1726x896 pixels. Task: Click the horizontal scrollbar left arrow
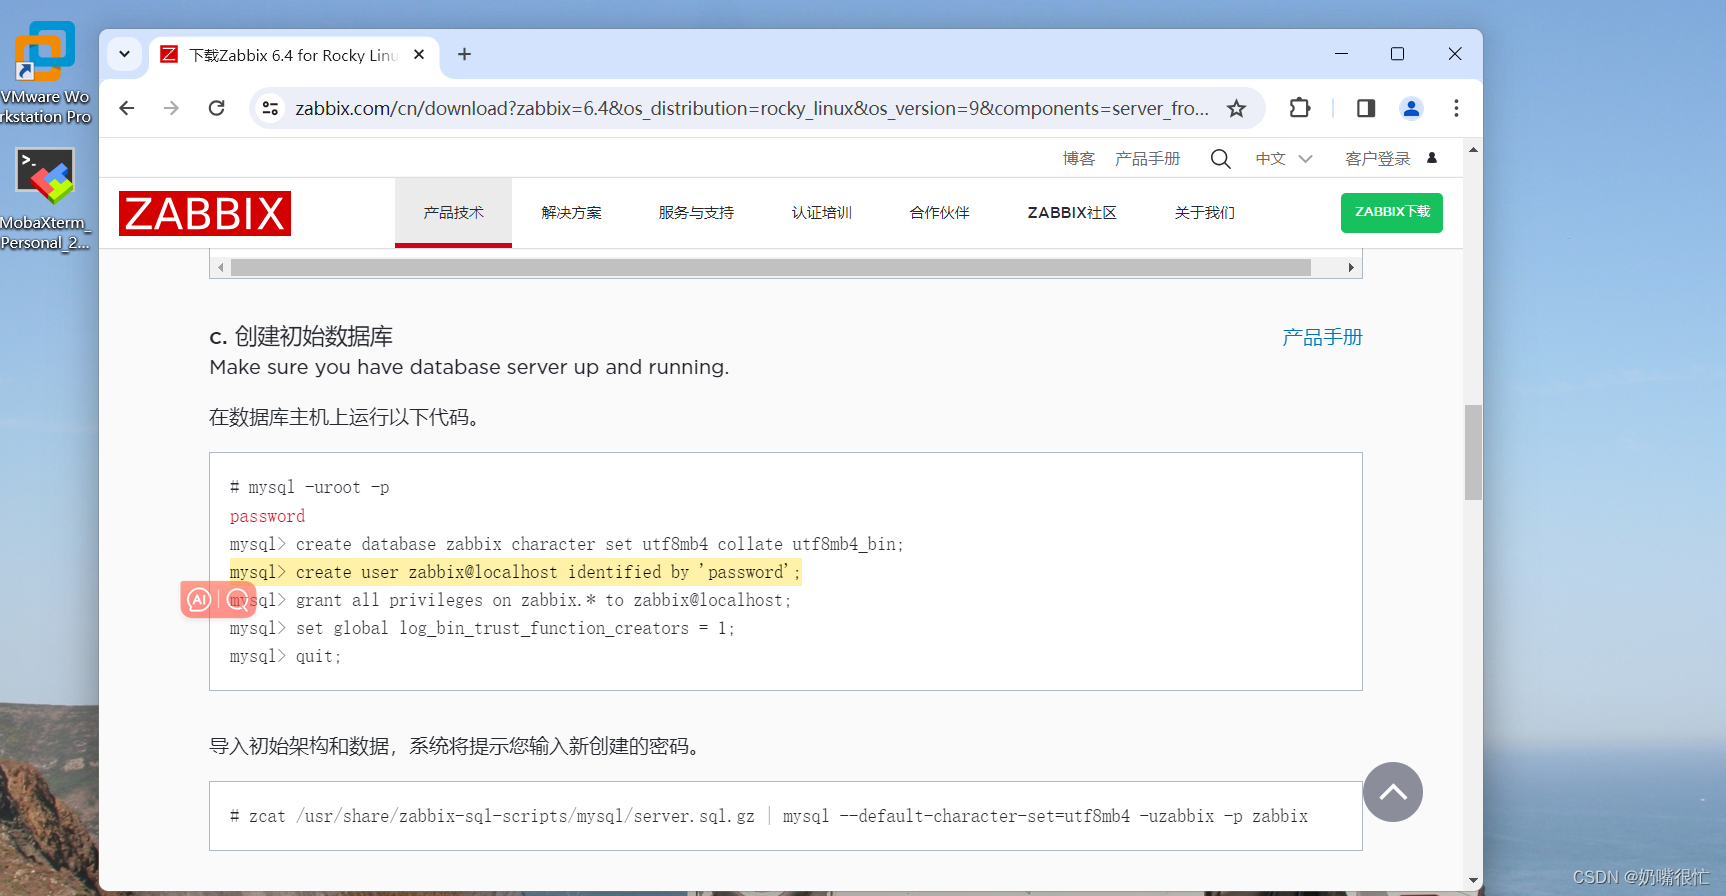[221, 267]
